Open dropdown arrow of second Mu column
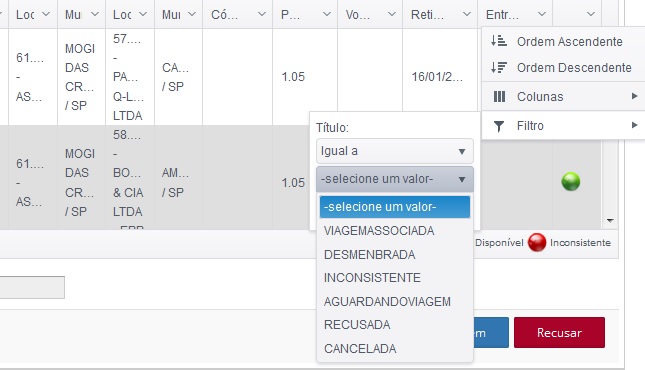This screenshot has width=645, height=370. pos(192,14)
